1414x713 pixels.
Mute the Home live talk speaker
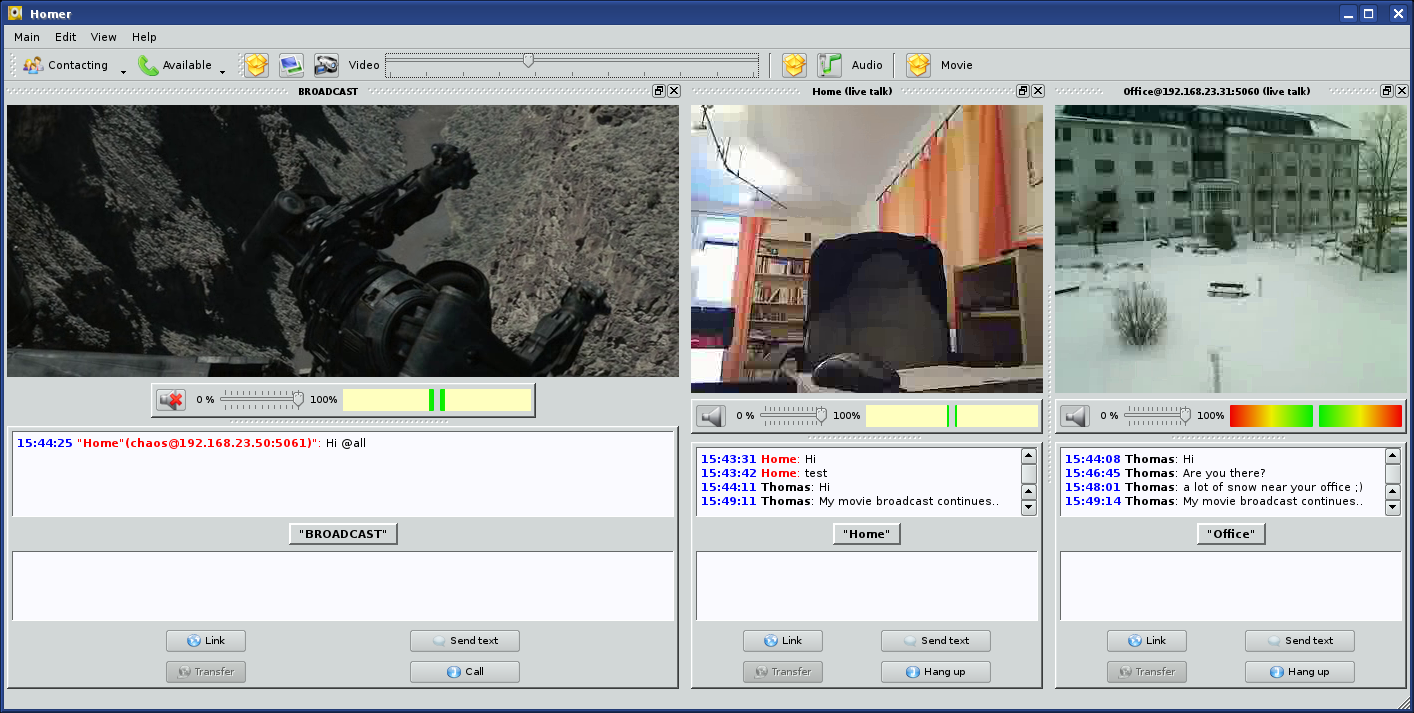click(711, 416)
